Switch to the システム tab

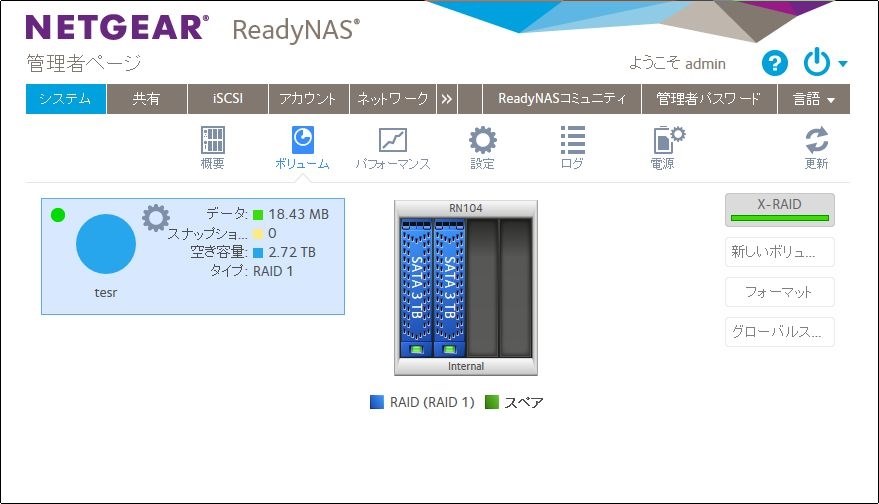[x=66, y=99]
